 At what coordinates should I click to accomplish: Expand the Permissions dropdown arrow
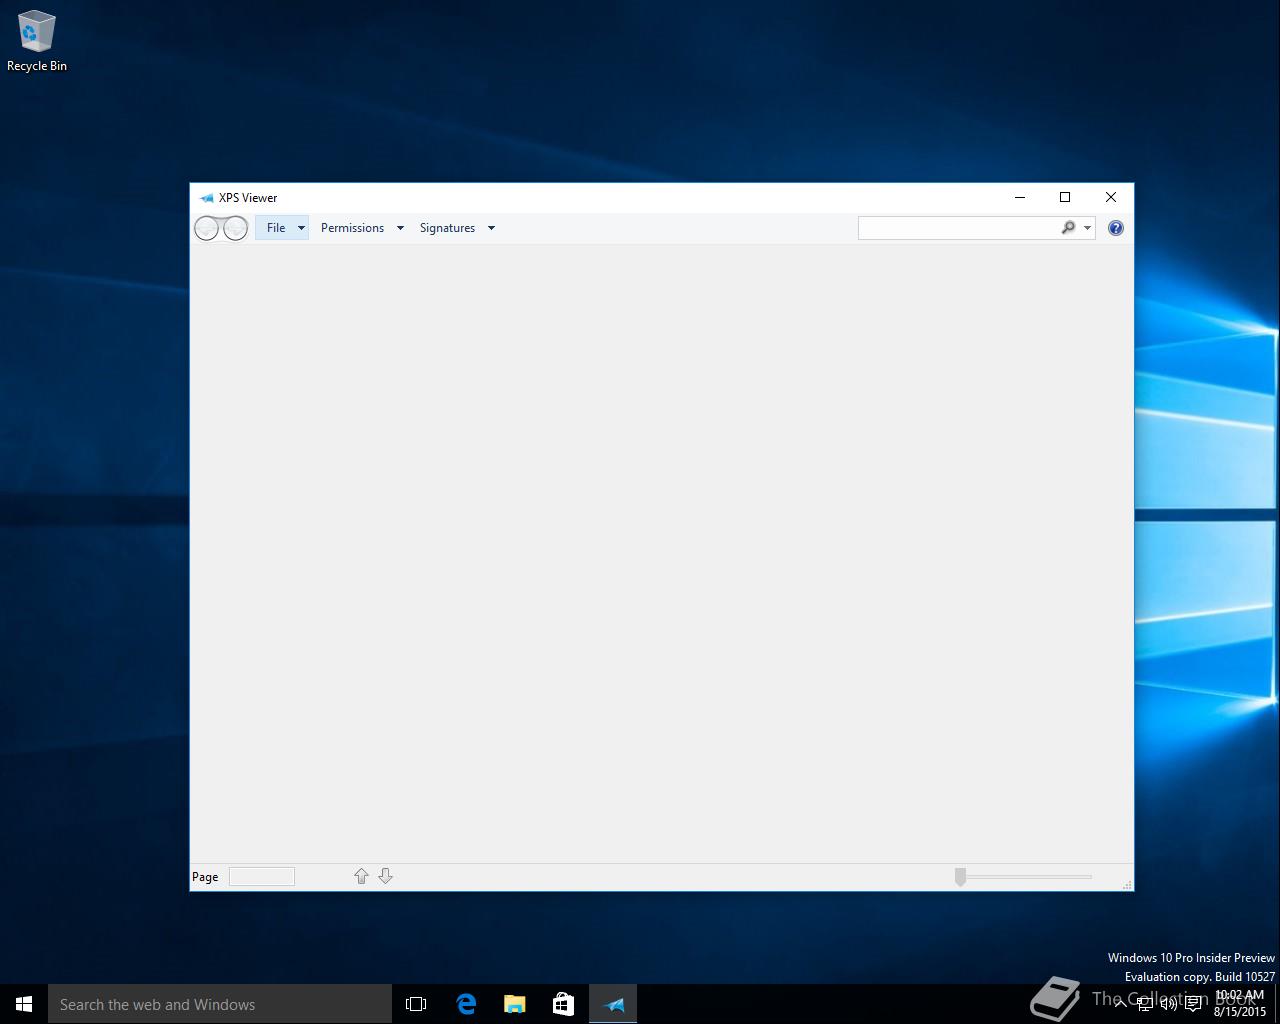(x=400, y=228)
